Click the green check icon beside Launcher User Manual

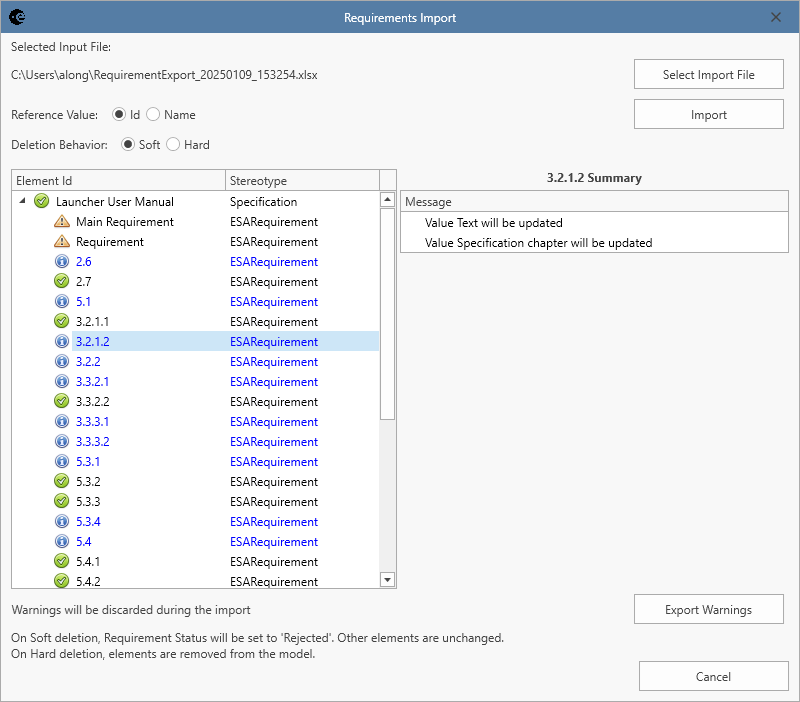pos(41,201)
